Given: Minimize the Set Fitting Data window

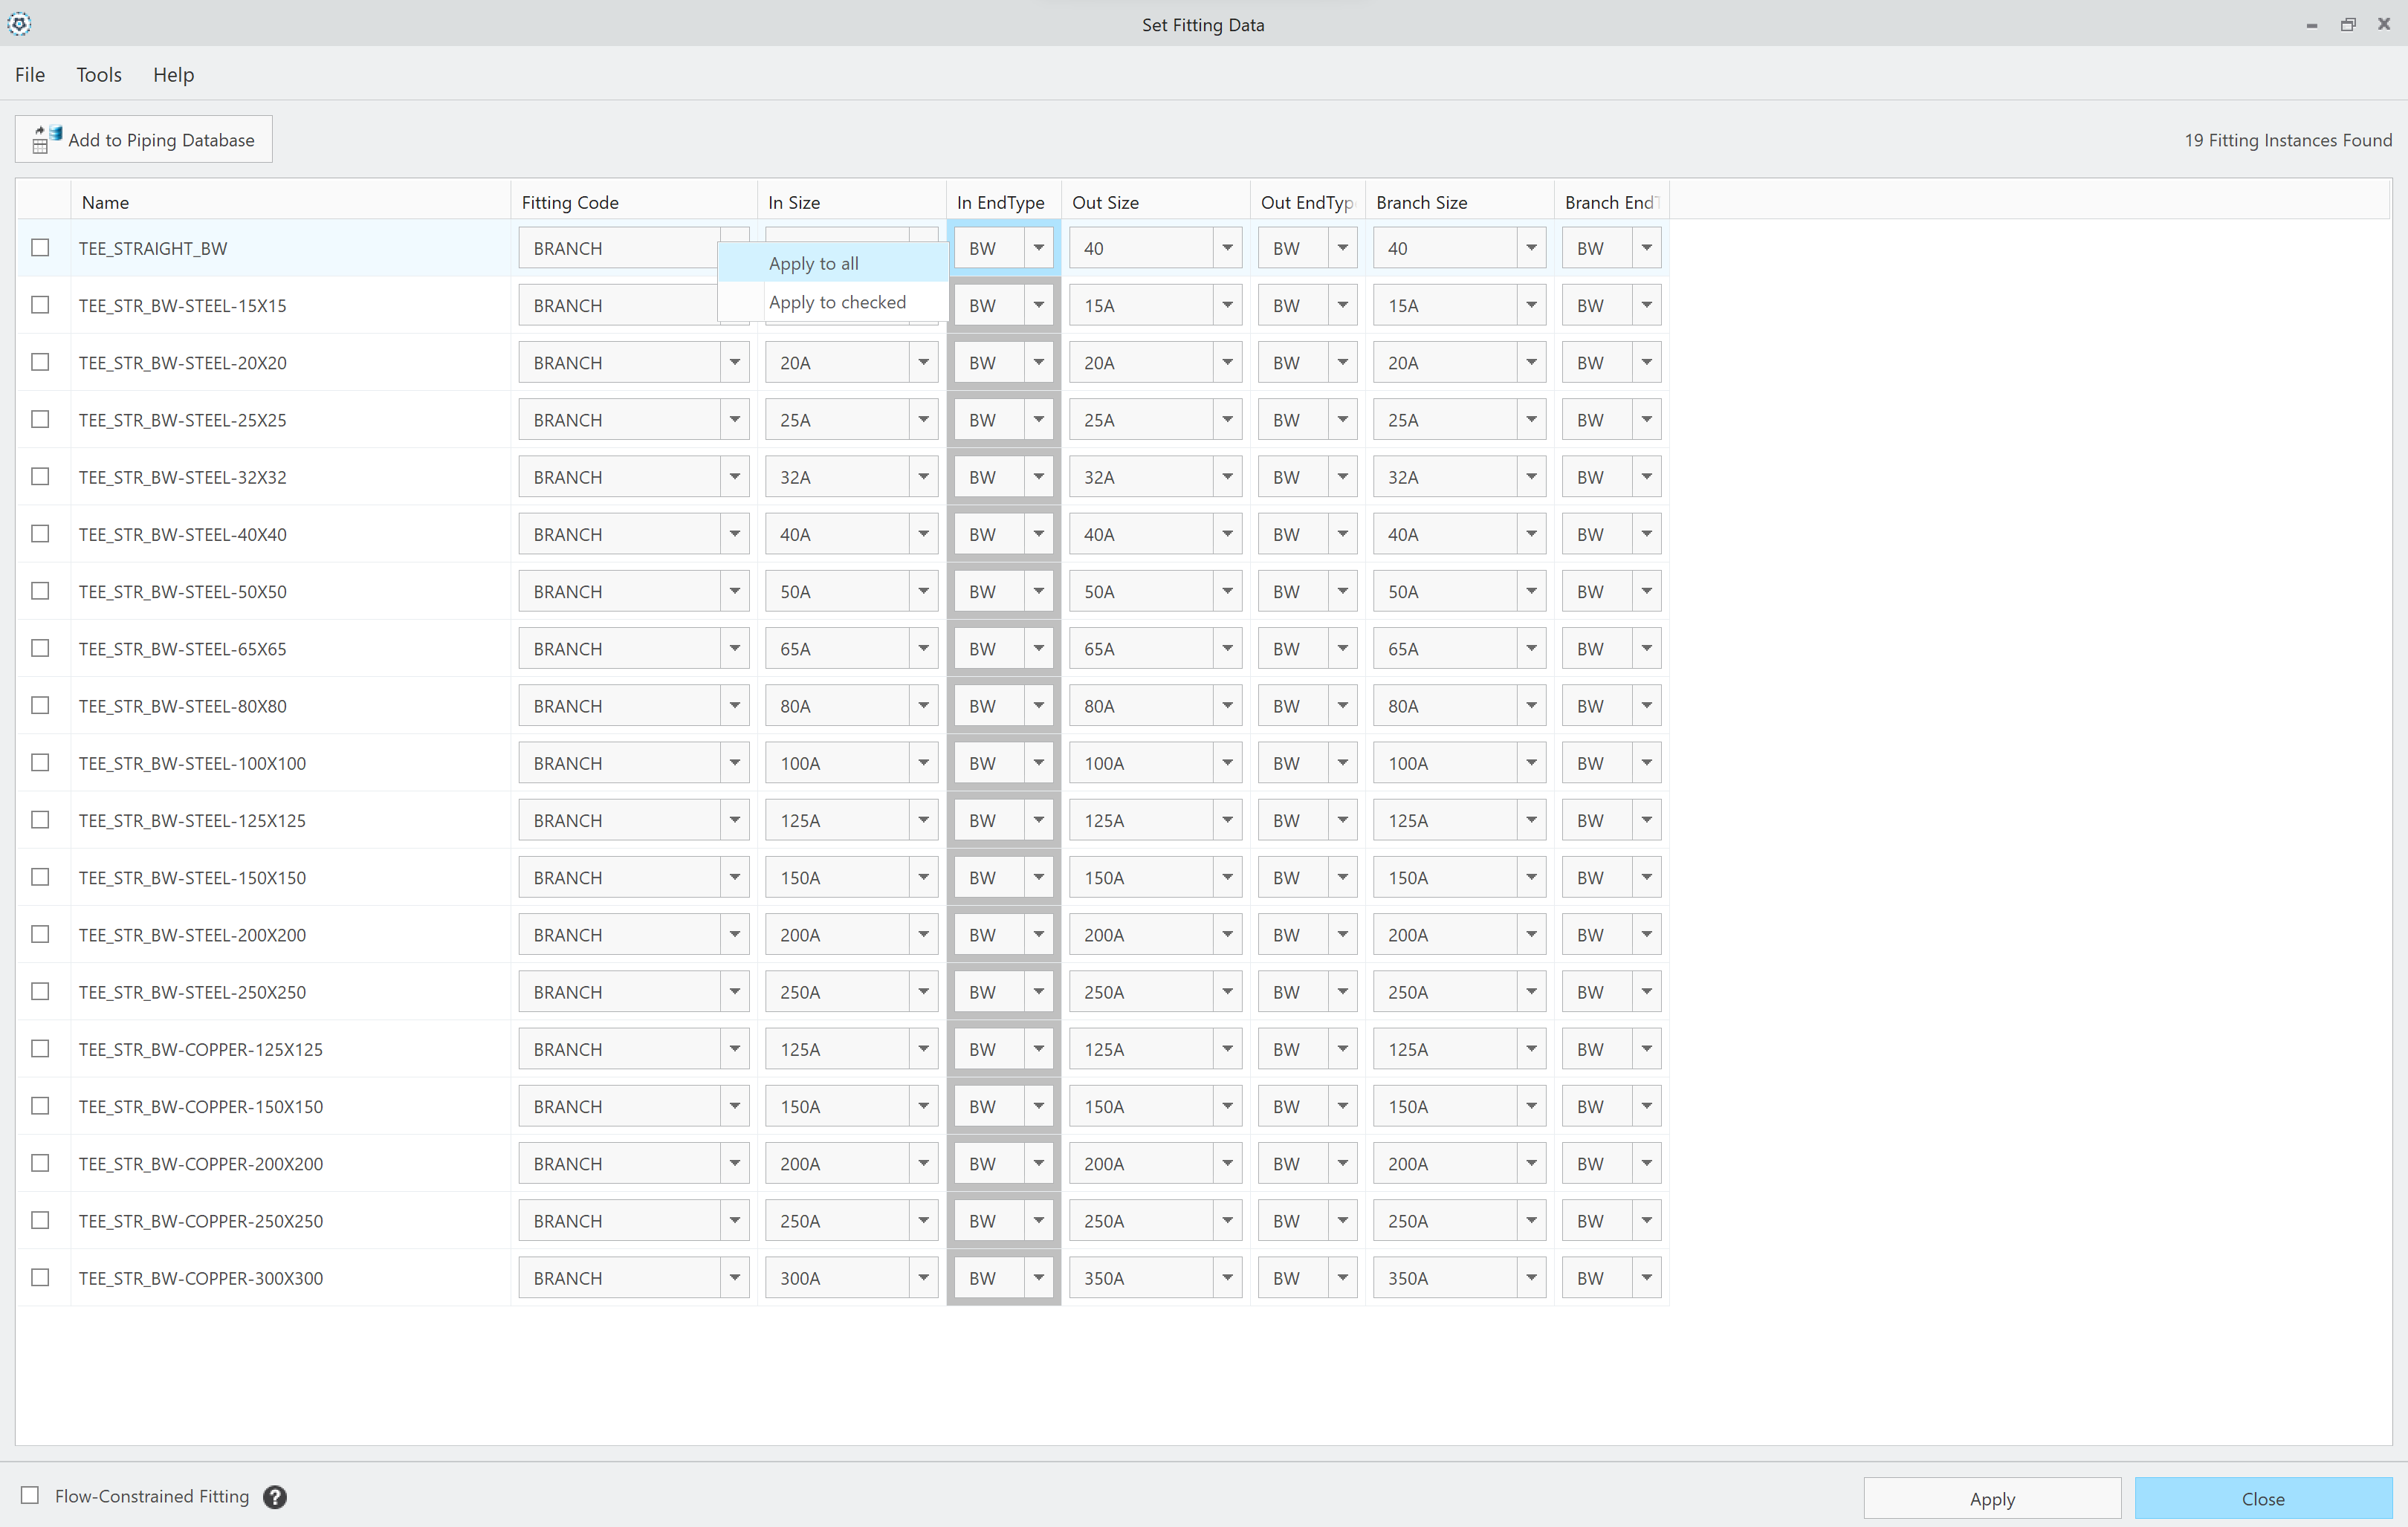Looking at the screenshot, I should 2311,24.
